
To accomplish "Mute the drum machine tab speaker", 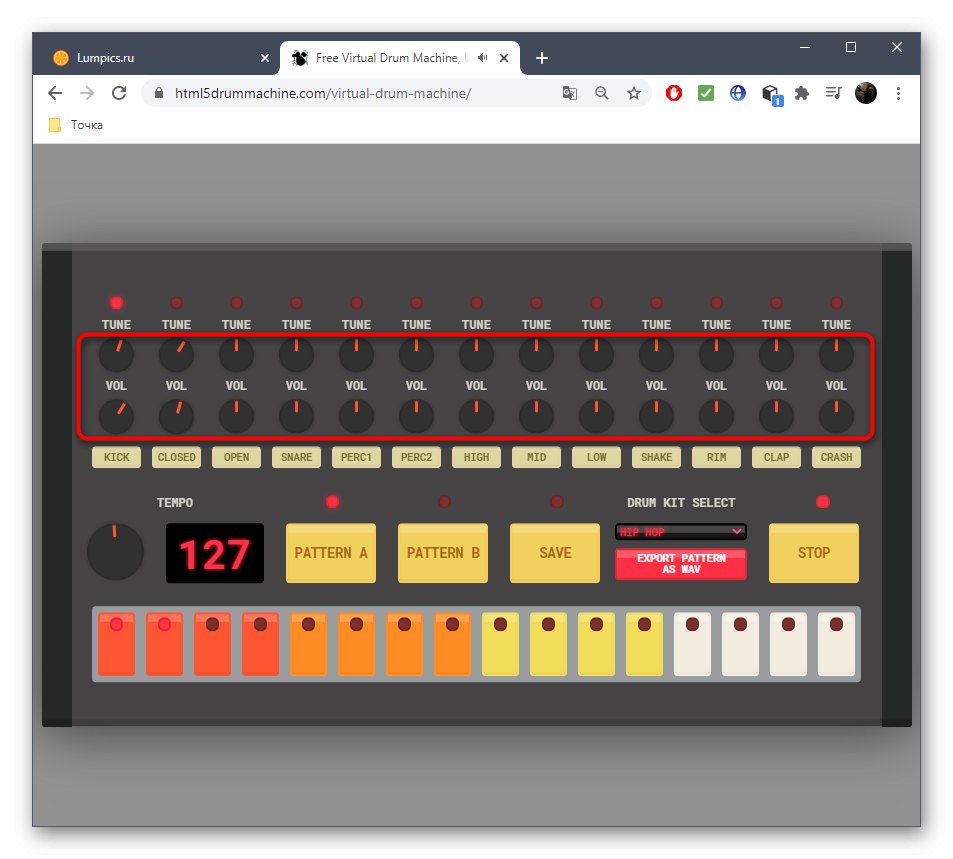I will 481,57.
